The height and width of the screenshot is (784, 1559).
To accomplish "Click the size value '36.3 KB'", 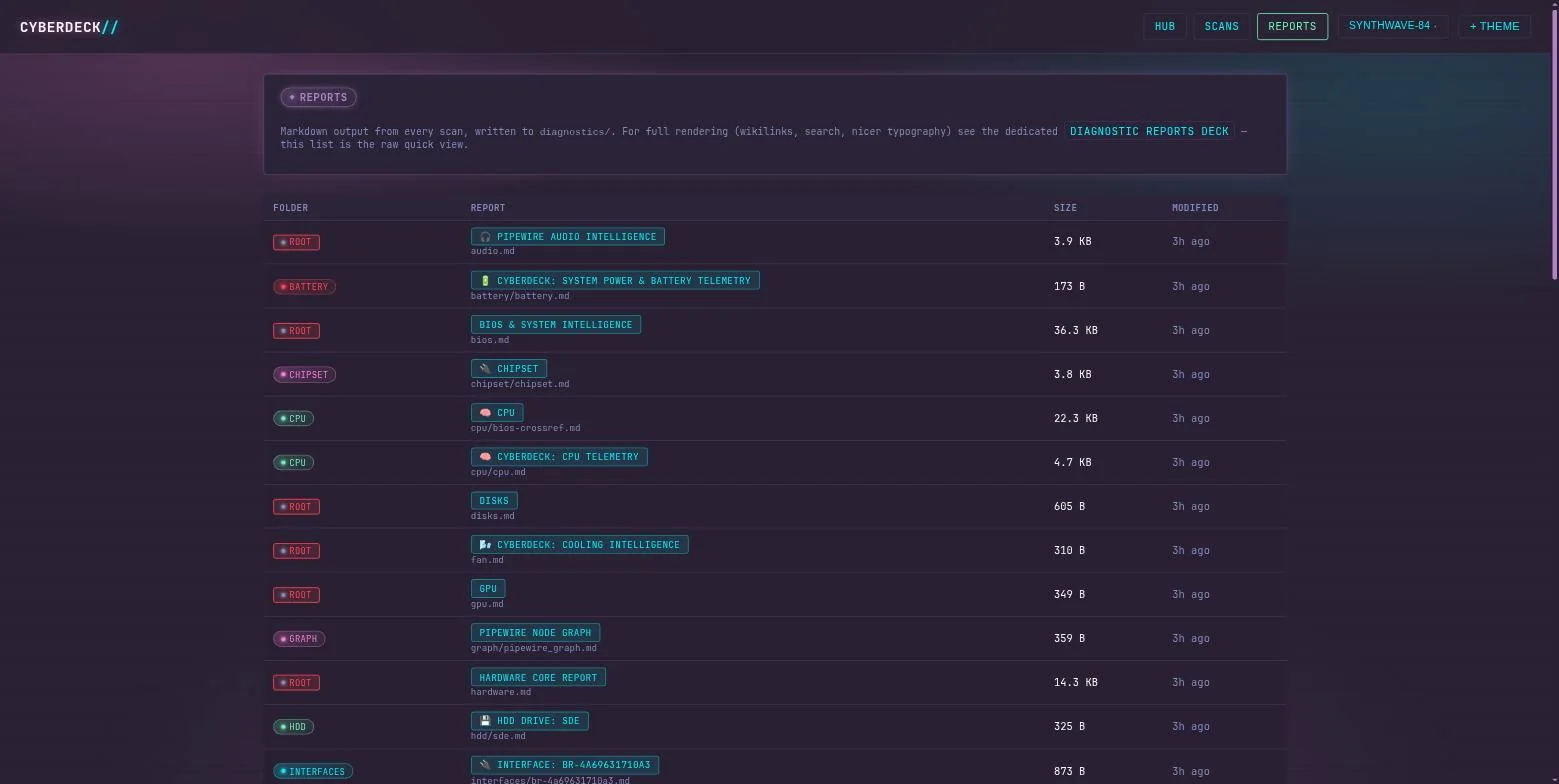I will pos(1075,330).
